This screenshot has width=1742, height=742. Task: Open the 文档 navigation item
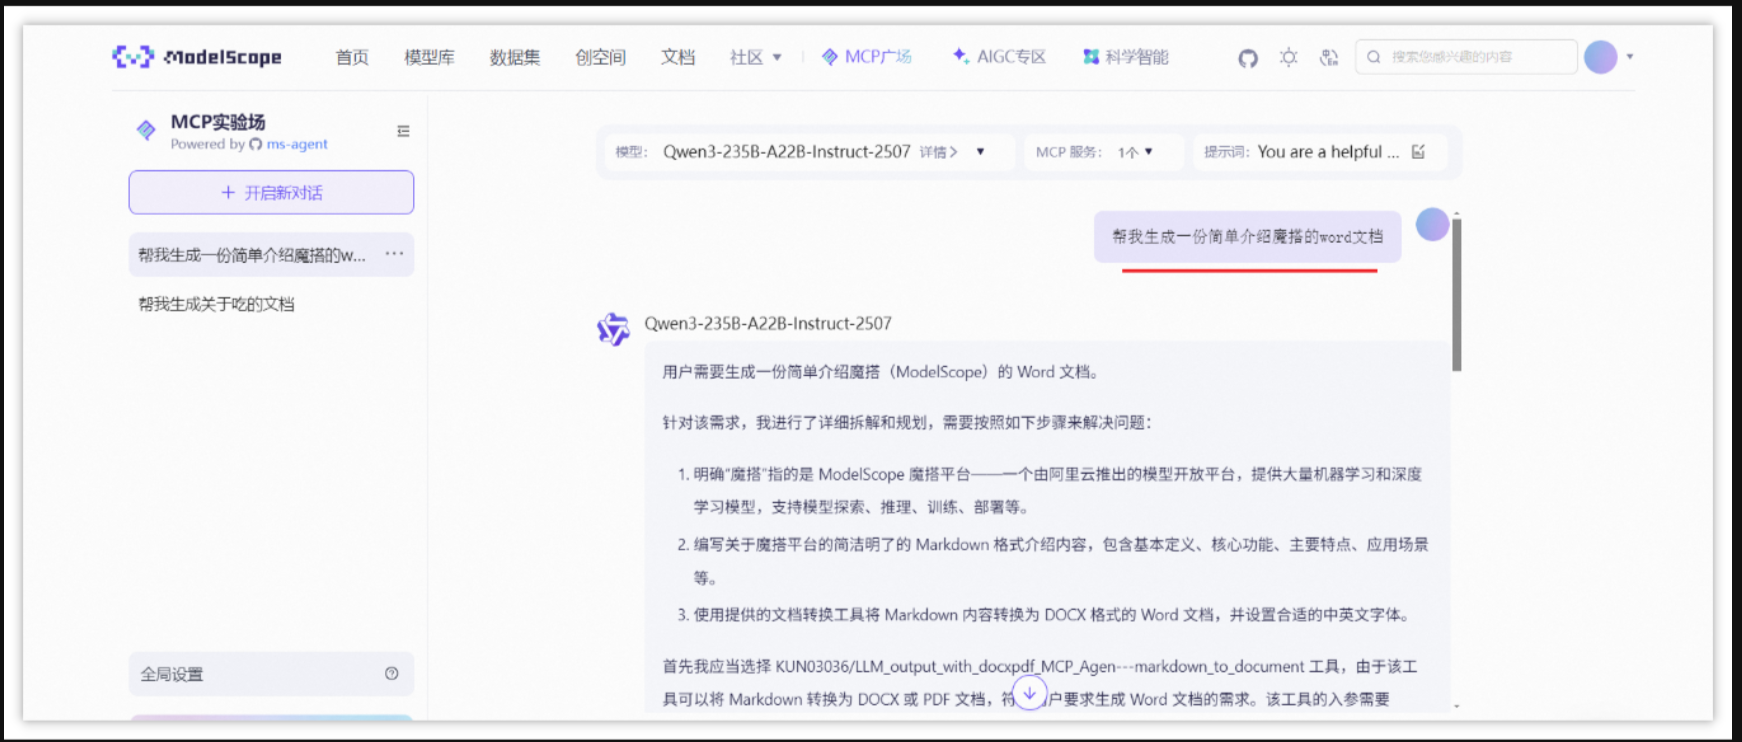tap(678, 57)
